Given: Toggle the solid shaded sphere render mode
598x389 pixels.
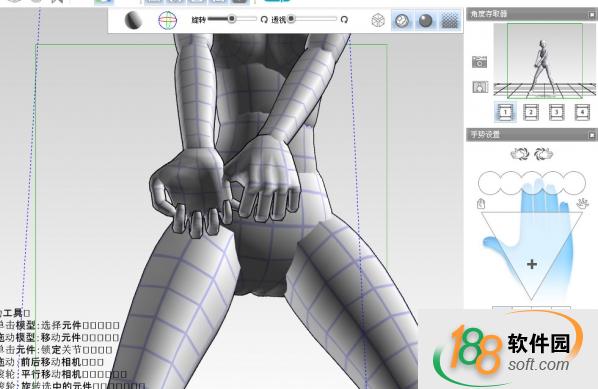Looking at the screenshot, I should point(425,21).
